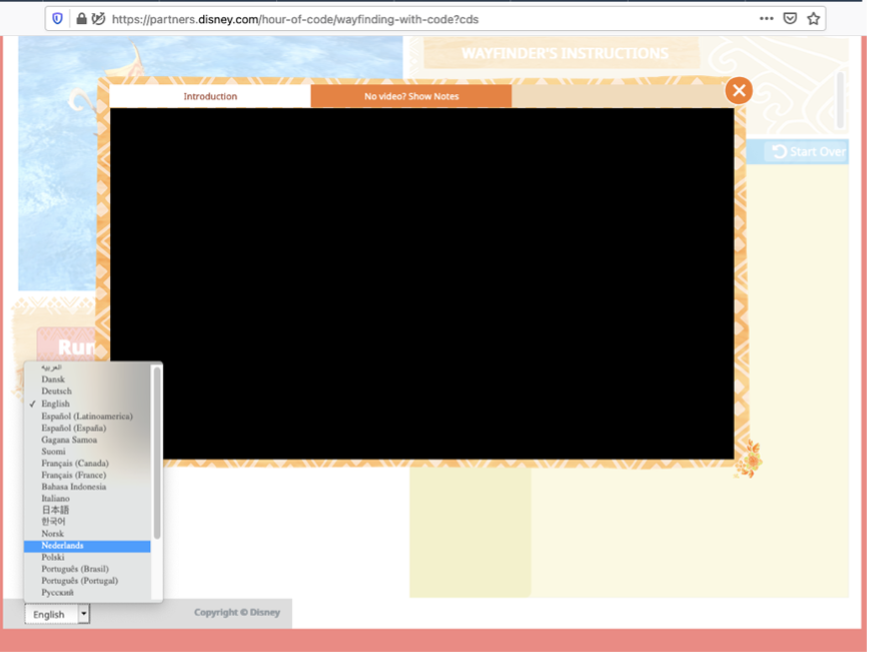Click the black video player area

click(422, 283)
